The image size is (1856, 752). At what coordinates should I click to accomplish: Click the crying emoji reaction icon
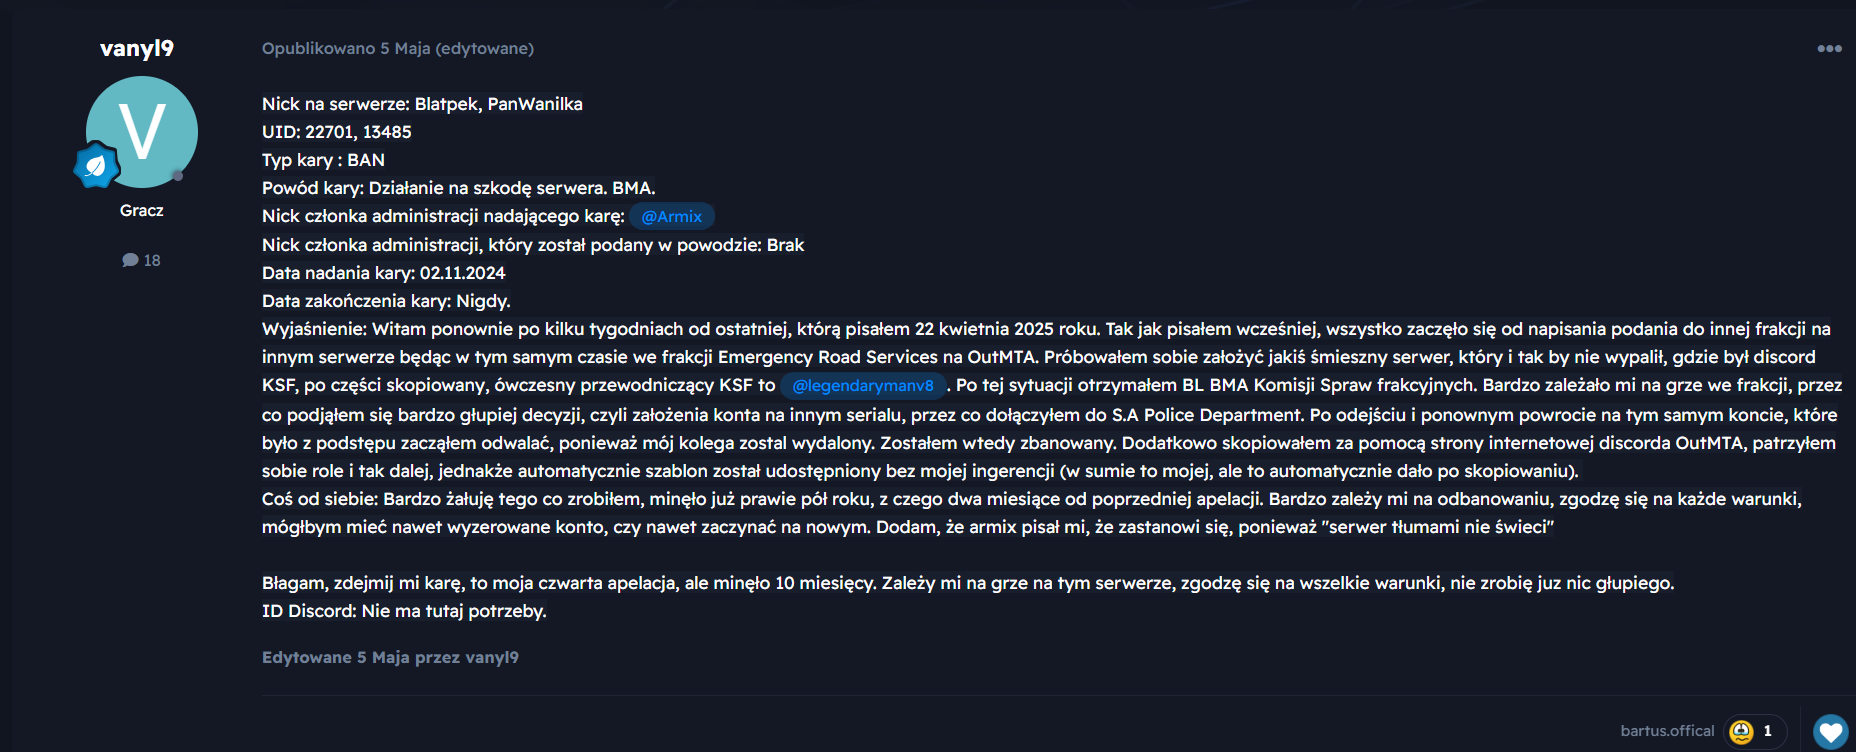pyautogui.click(x=1741, y=731)
